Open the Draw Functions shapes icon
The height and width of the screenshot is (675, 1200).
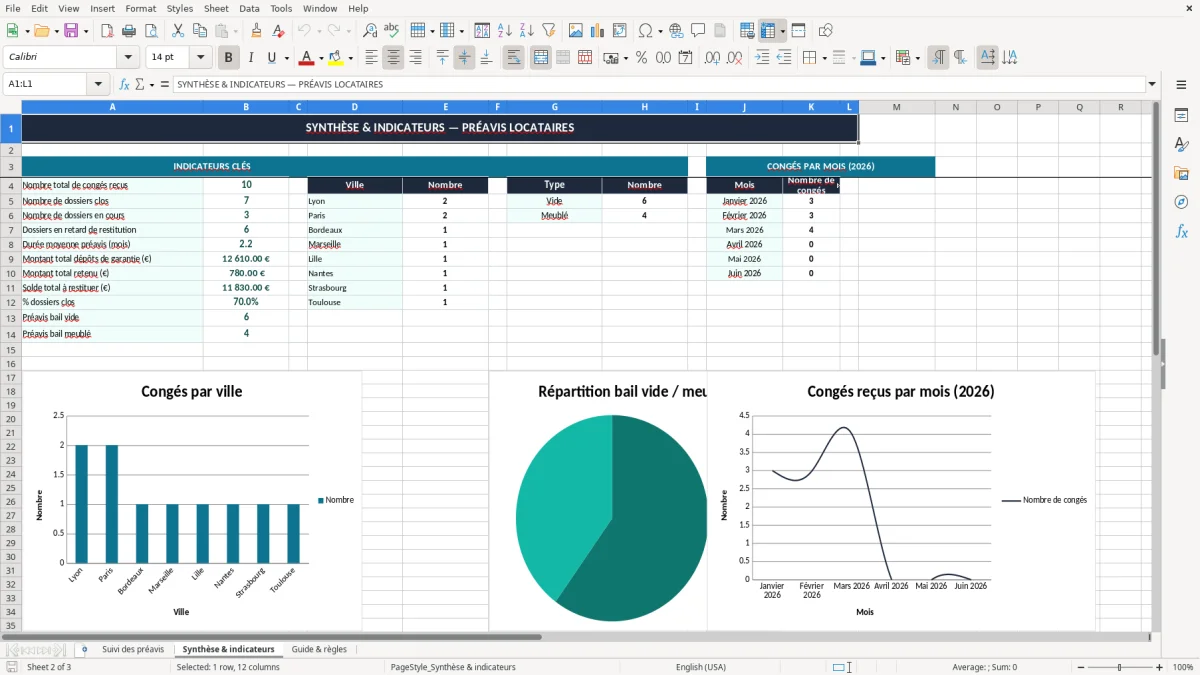pyautogui.click(x=826, y=31)
